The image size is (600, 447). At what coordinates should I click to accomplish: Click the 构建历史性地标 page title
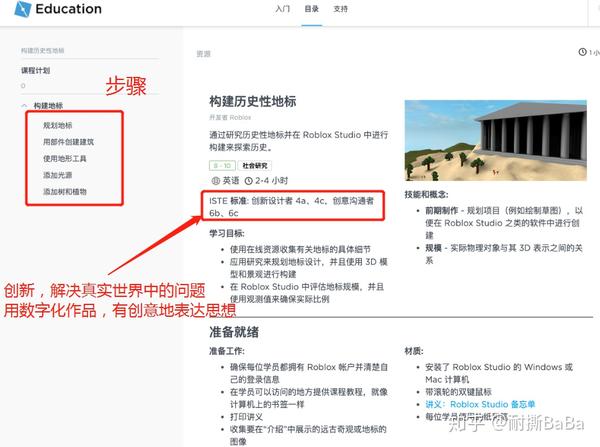[253, 101]
